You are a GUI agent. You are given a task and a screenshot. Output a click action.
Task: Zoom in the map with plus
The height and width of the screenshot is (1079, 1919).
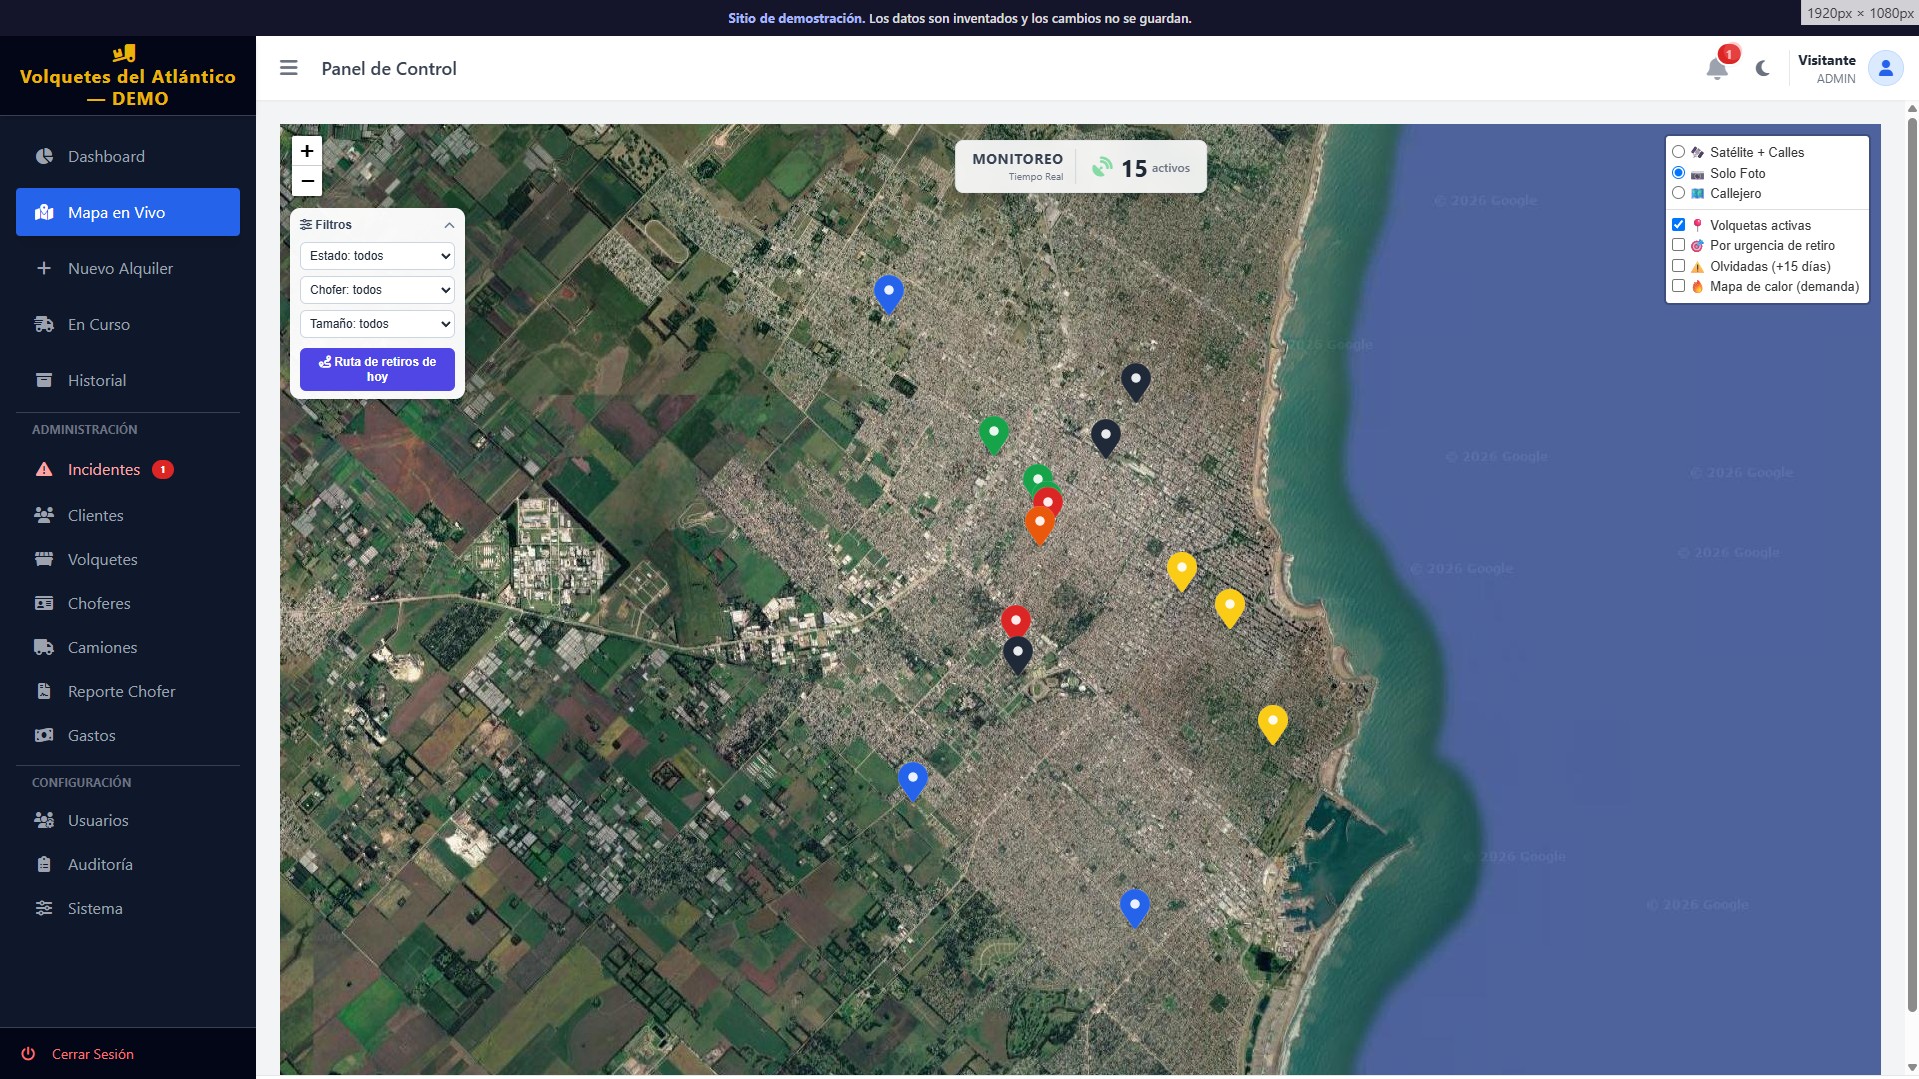coord(307,151)
